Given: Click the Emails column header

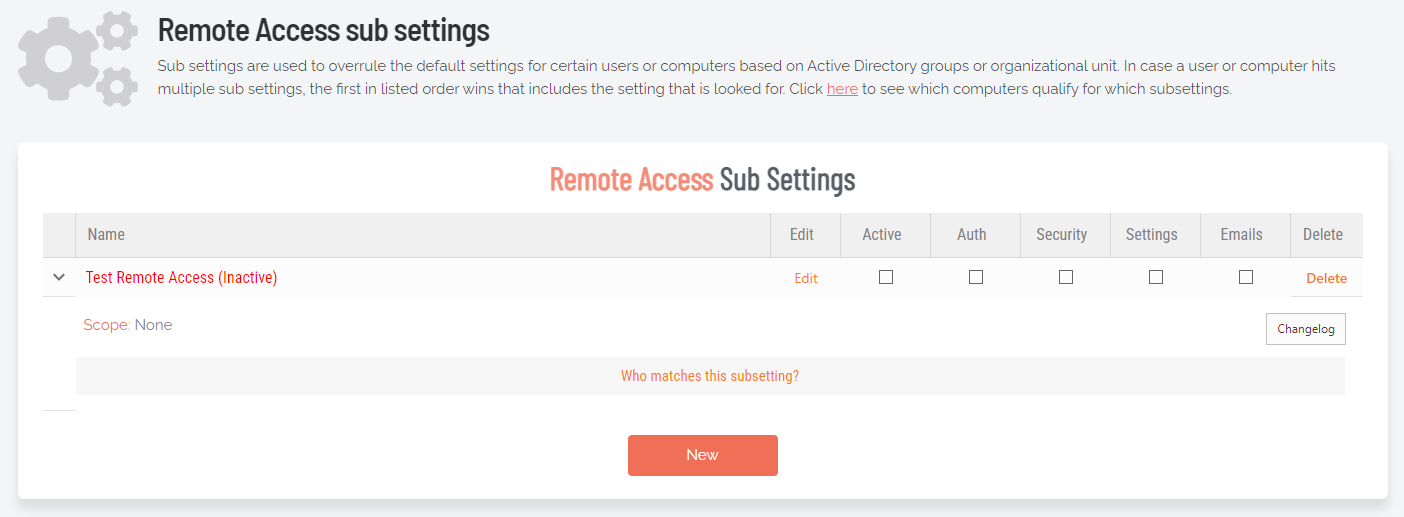Looking at the screenshot, I should [1241, 234].
